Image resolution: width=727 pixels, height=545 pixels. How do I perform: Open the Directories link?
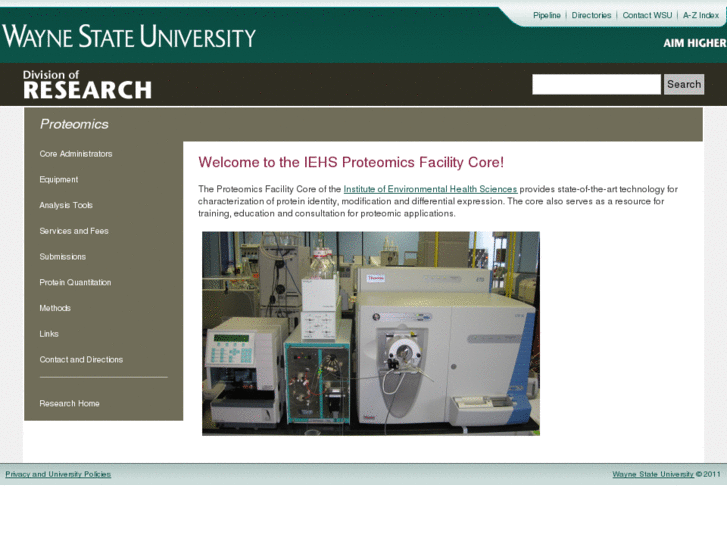click(591, 15)
